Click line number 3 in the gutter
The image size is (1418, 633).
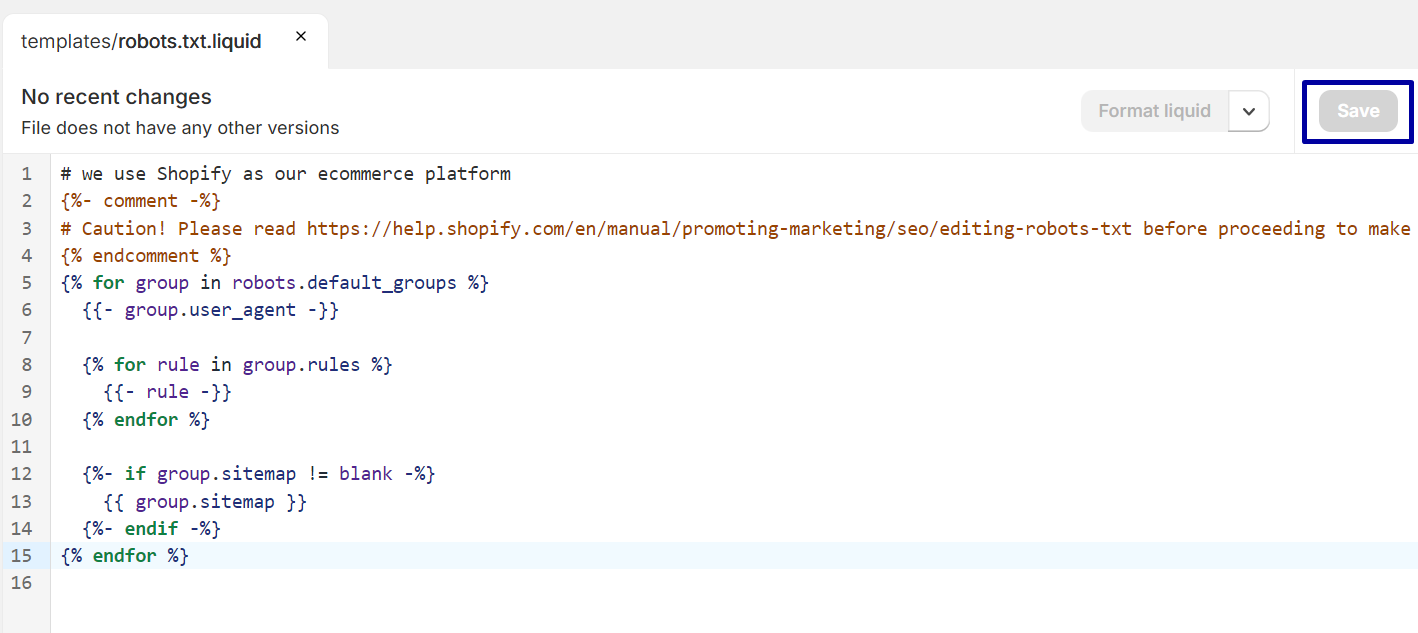[x=27, y=228]
